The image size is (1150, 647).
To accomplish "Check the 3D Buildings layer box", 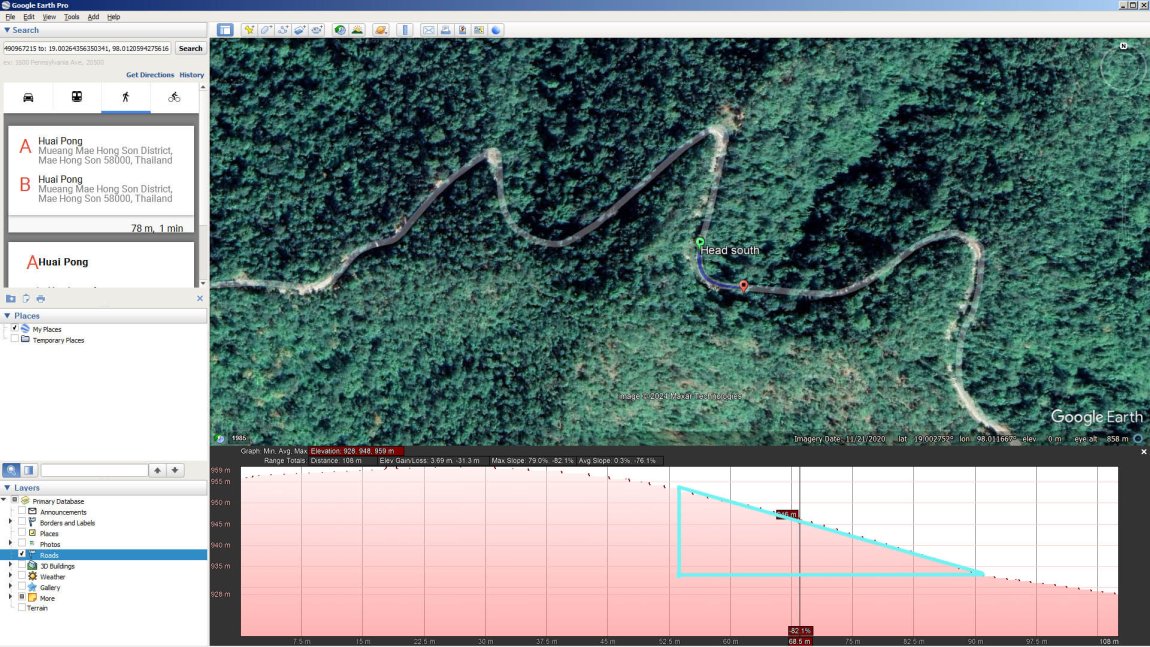I will [22, 566].
